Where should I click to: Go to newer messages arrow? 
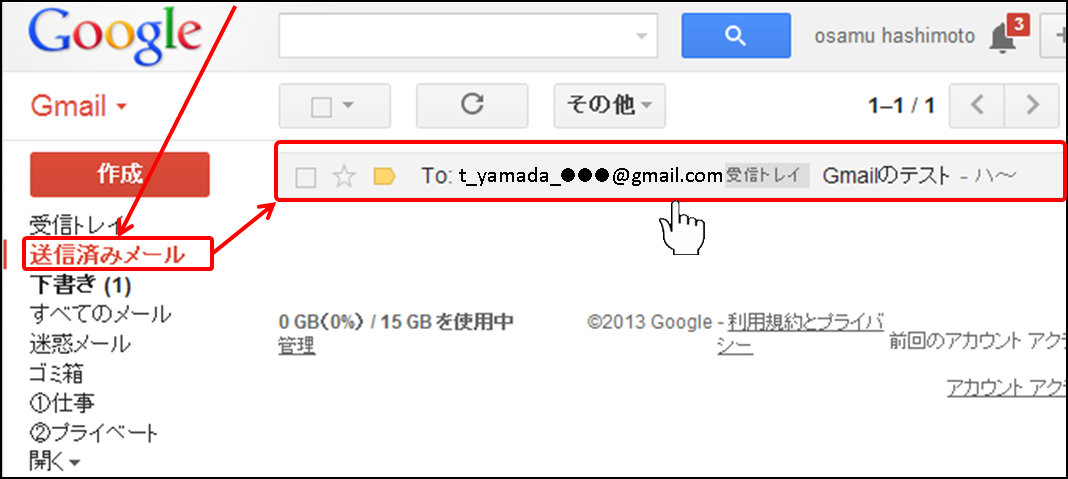pos(978,106)
